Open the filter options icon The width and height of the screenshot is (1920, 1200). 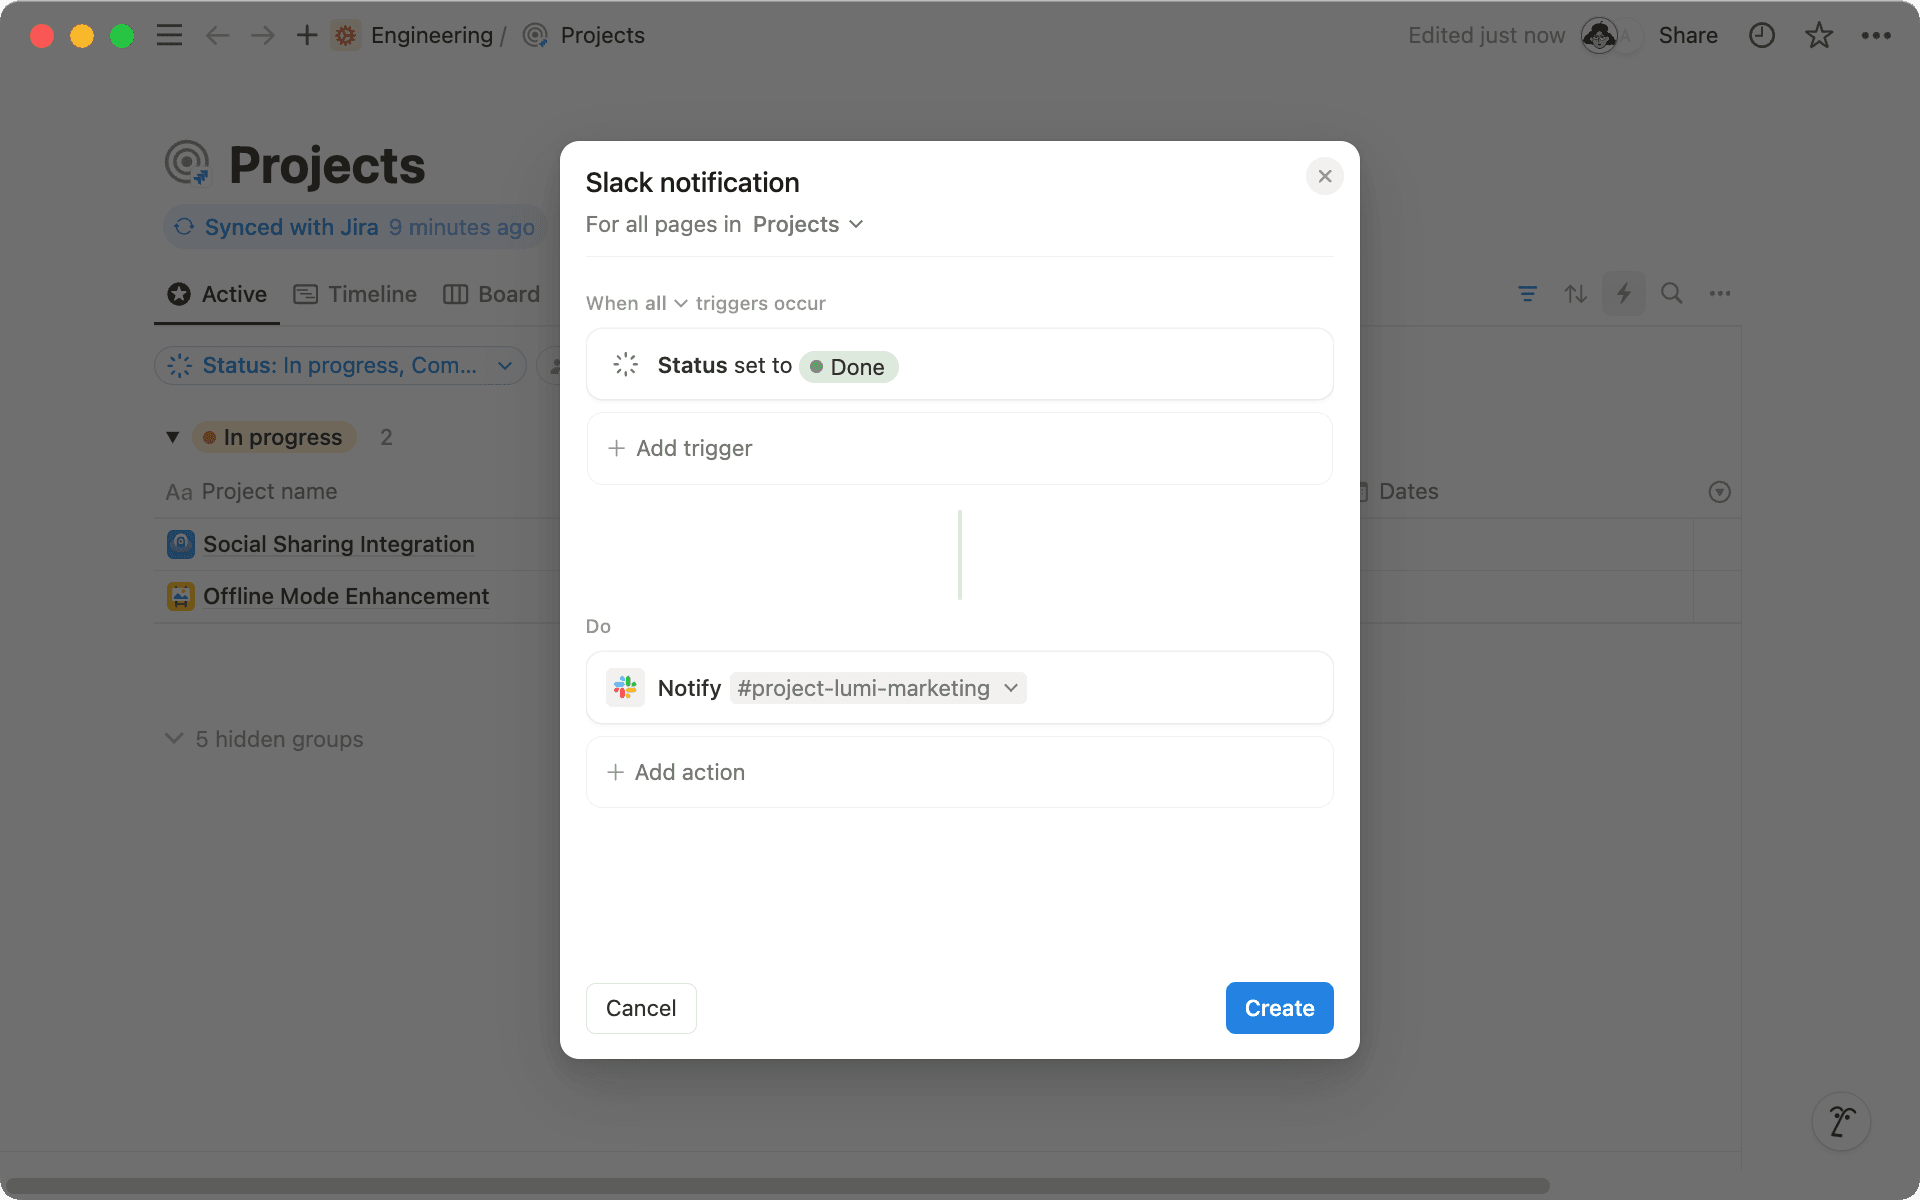pyautogui.click(x=1527, y=293)
